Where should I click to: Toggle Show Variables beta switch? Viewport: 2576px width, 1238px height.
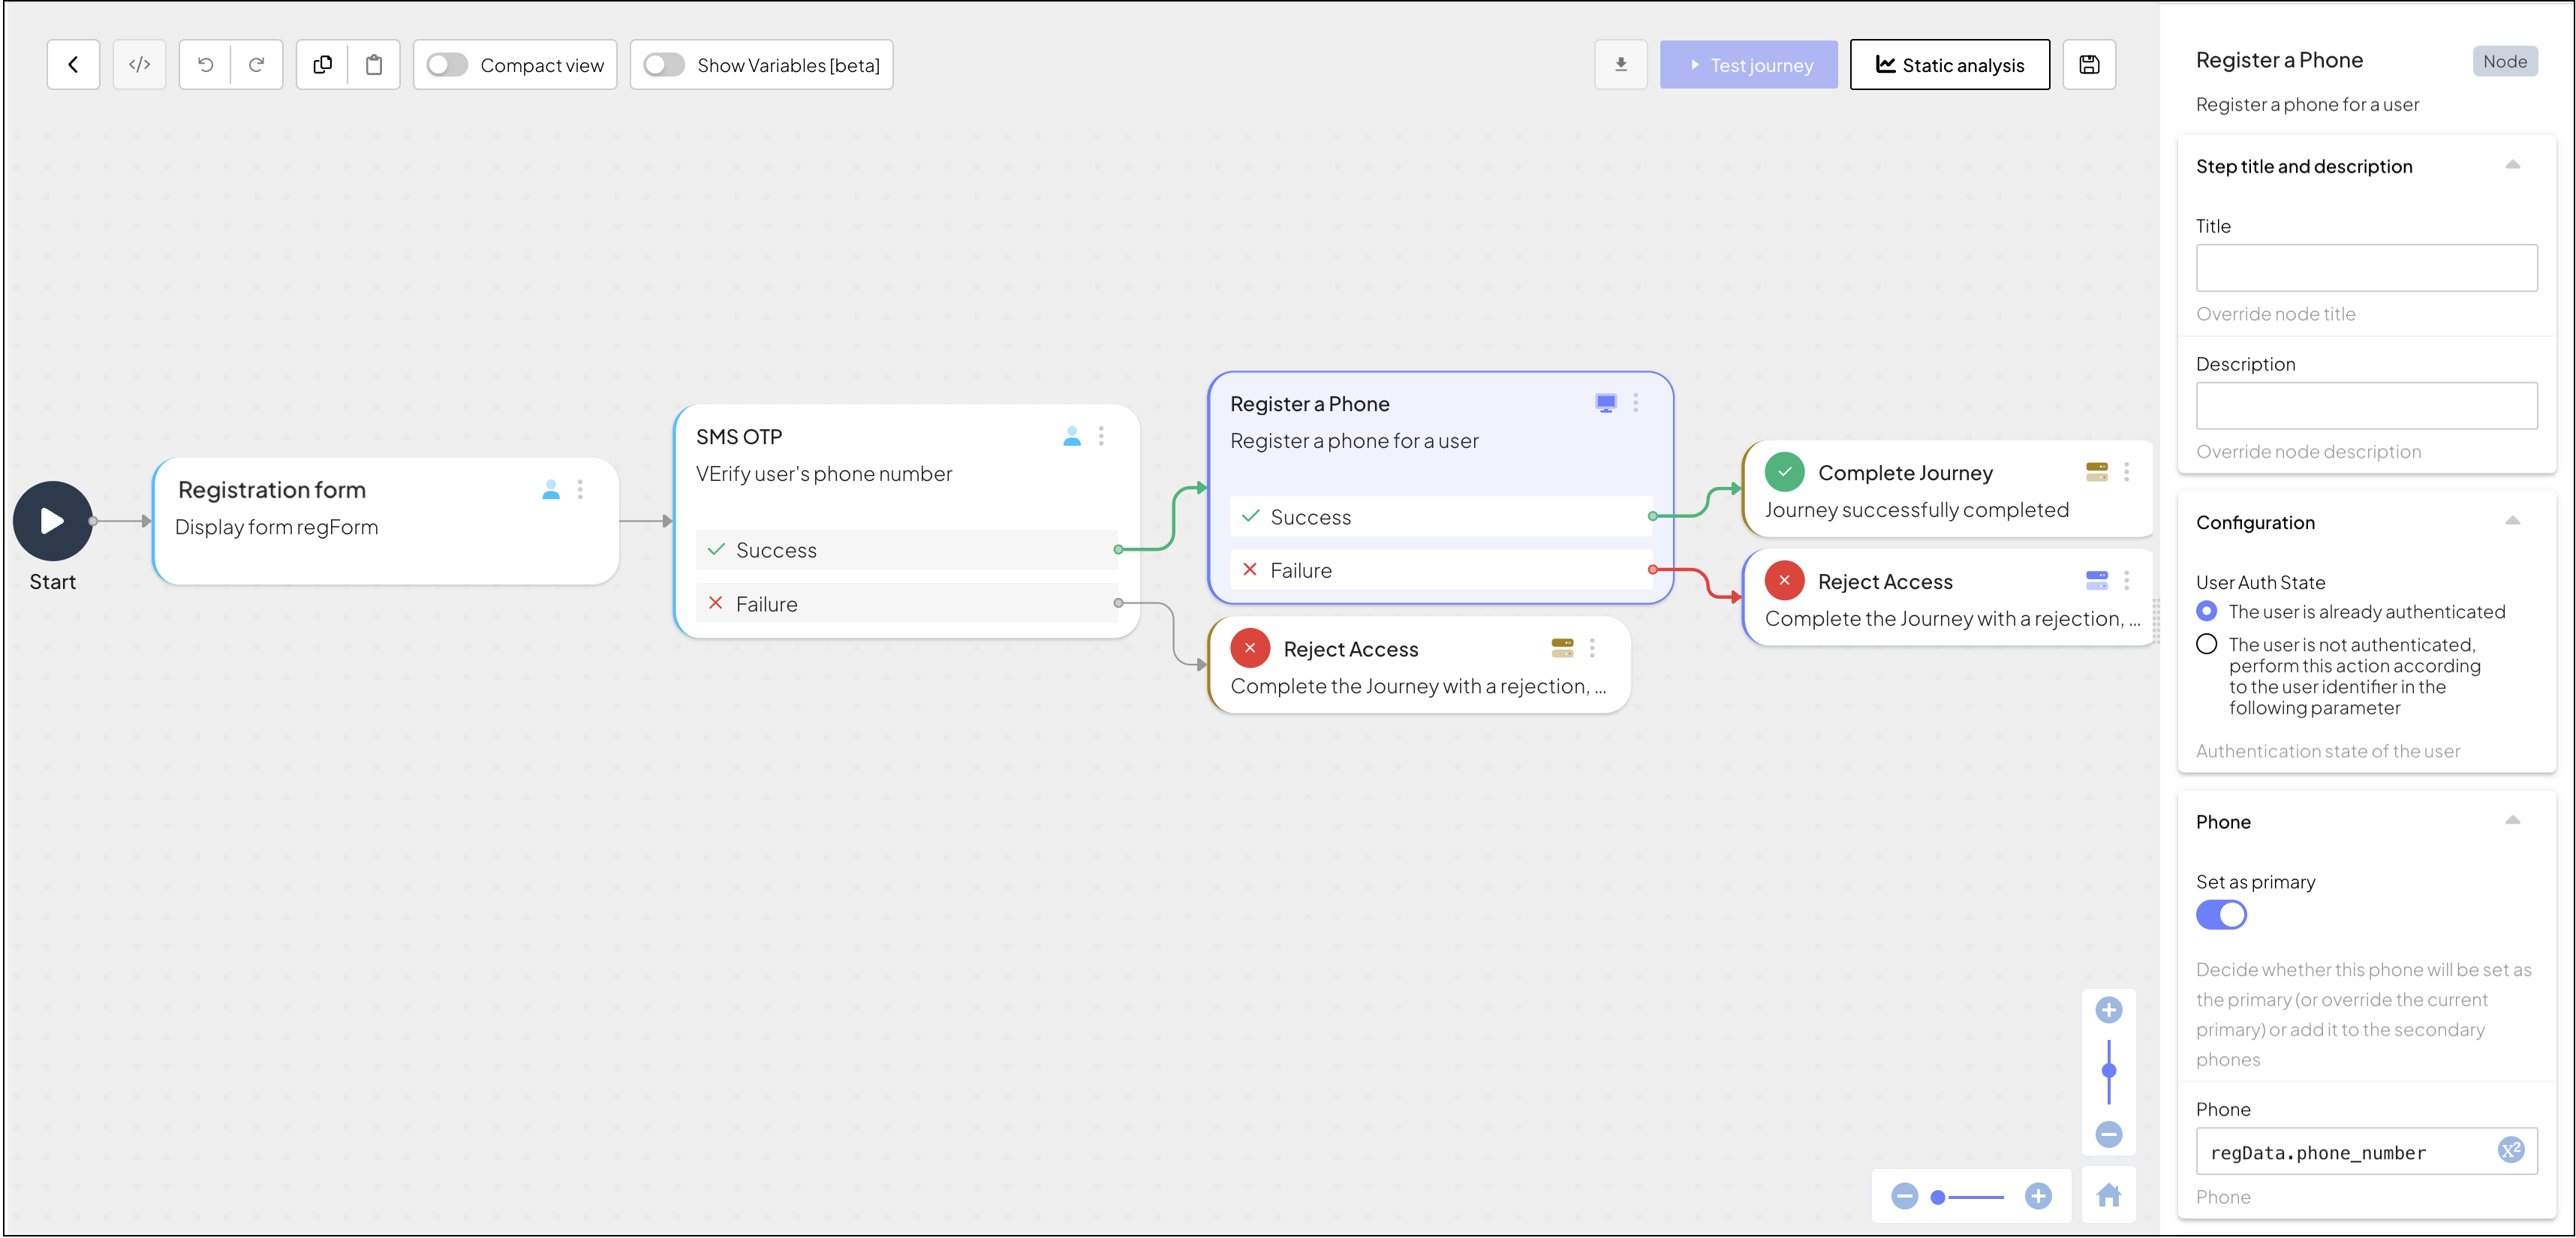pos(663,65)
